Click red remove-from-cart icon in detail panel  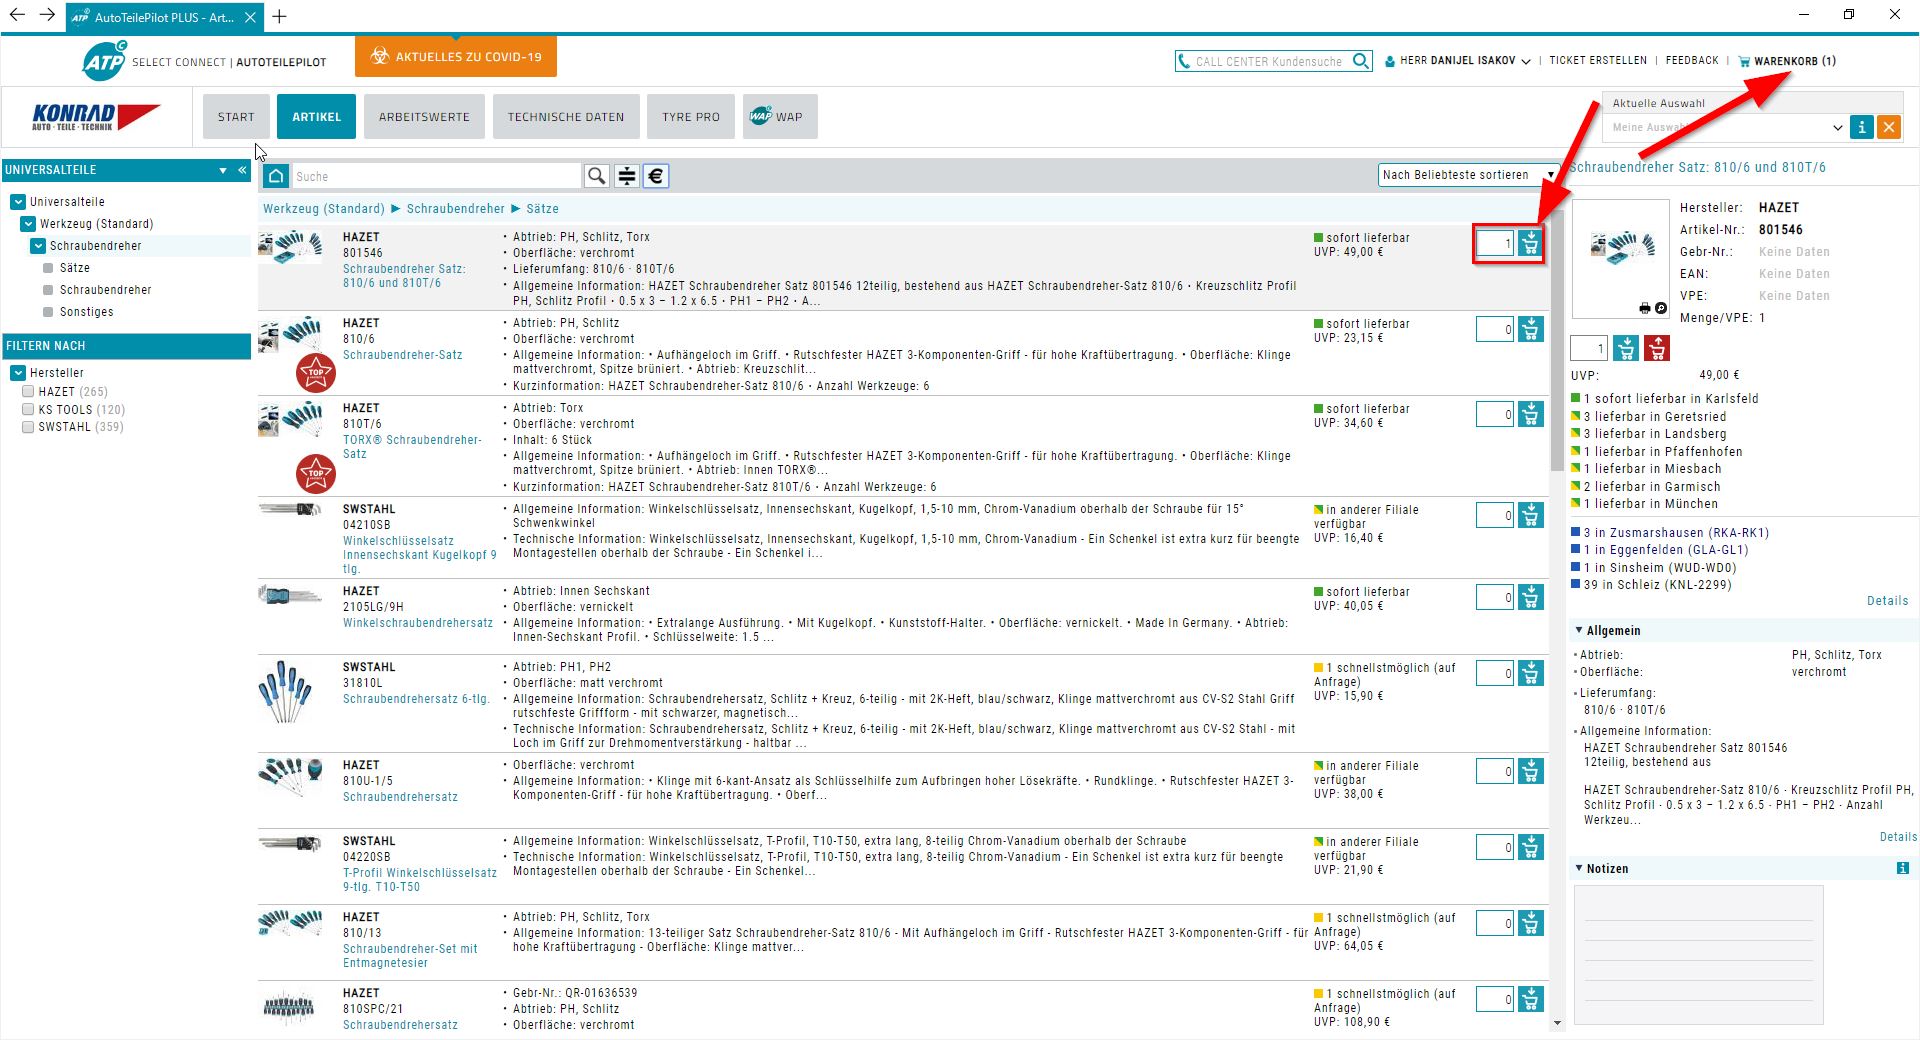pyautogui.click(x=1657, y=348)
